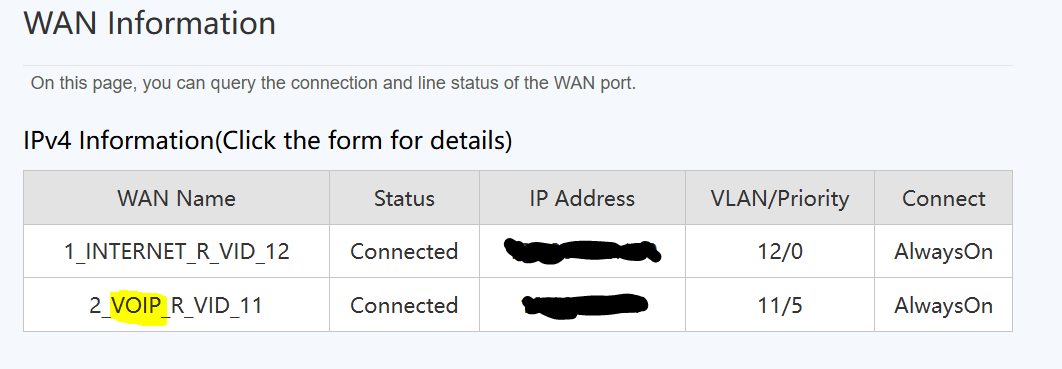Select the 2_VOIP_R_VID_11 WAN name cell

(x=177, y=305)
